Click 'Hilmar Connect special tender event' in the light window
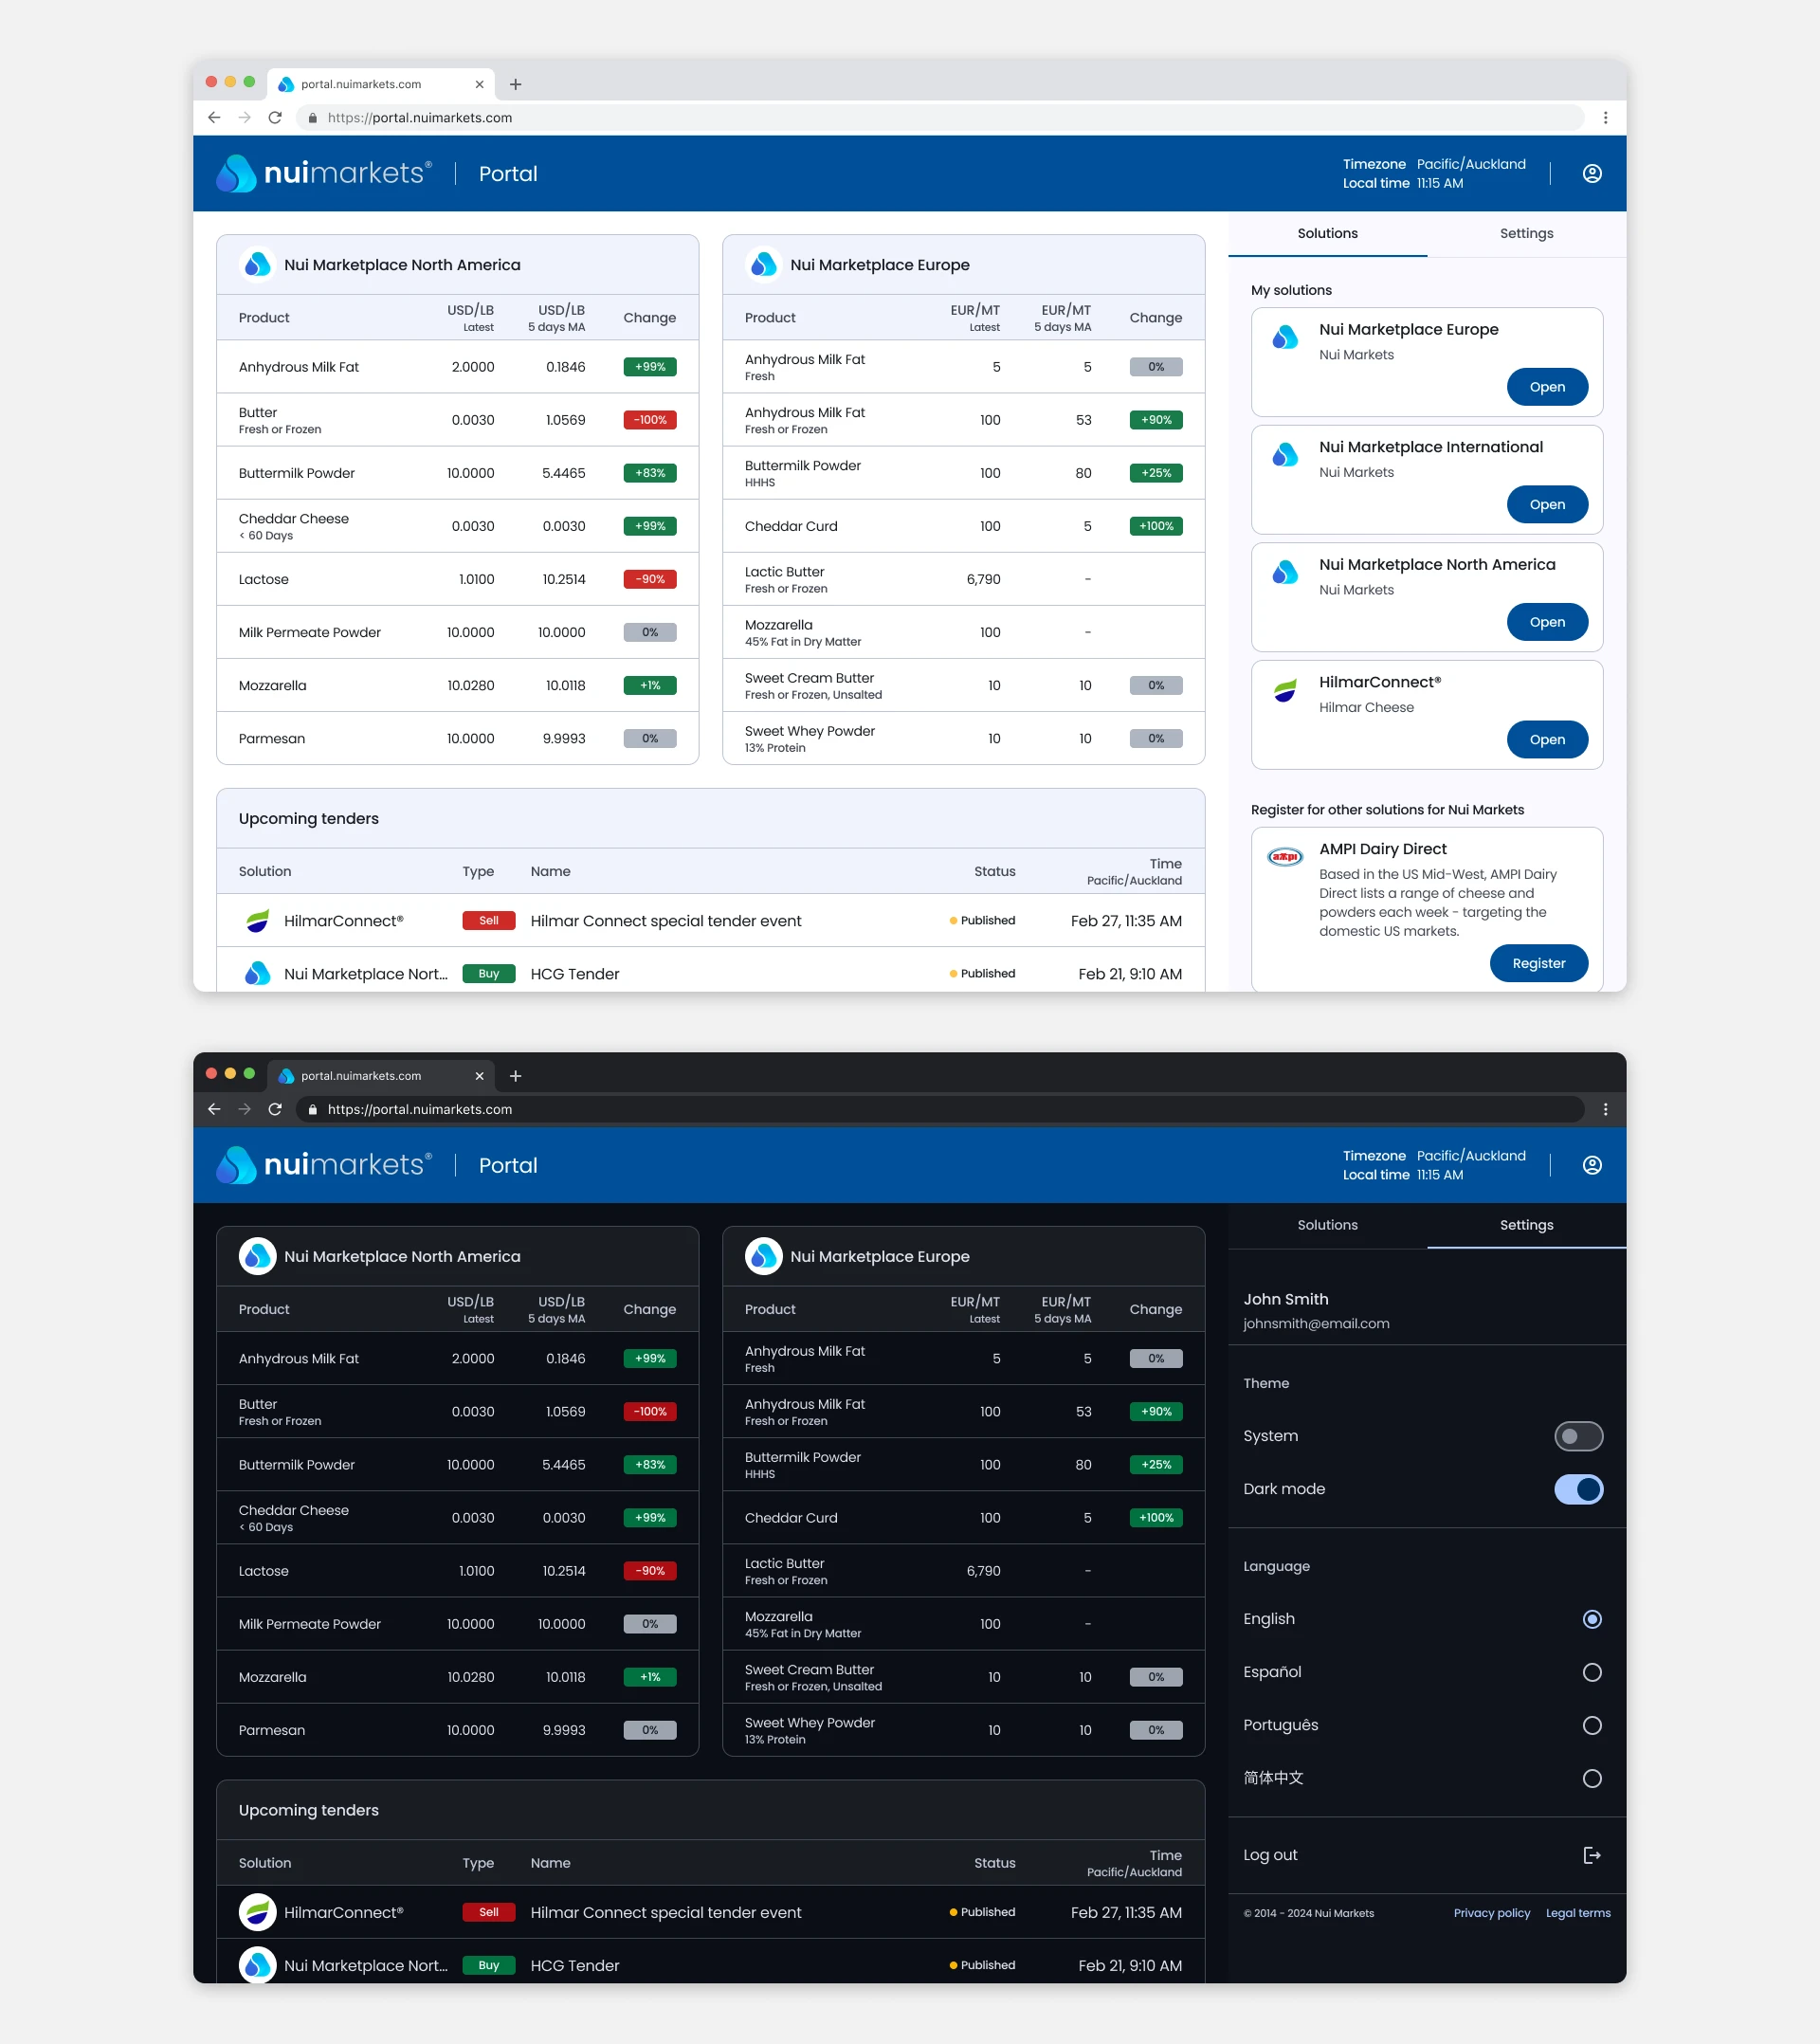Screen dimensions: 1820x2044 [665, 920]
